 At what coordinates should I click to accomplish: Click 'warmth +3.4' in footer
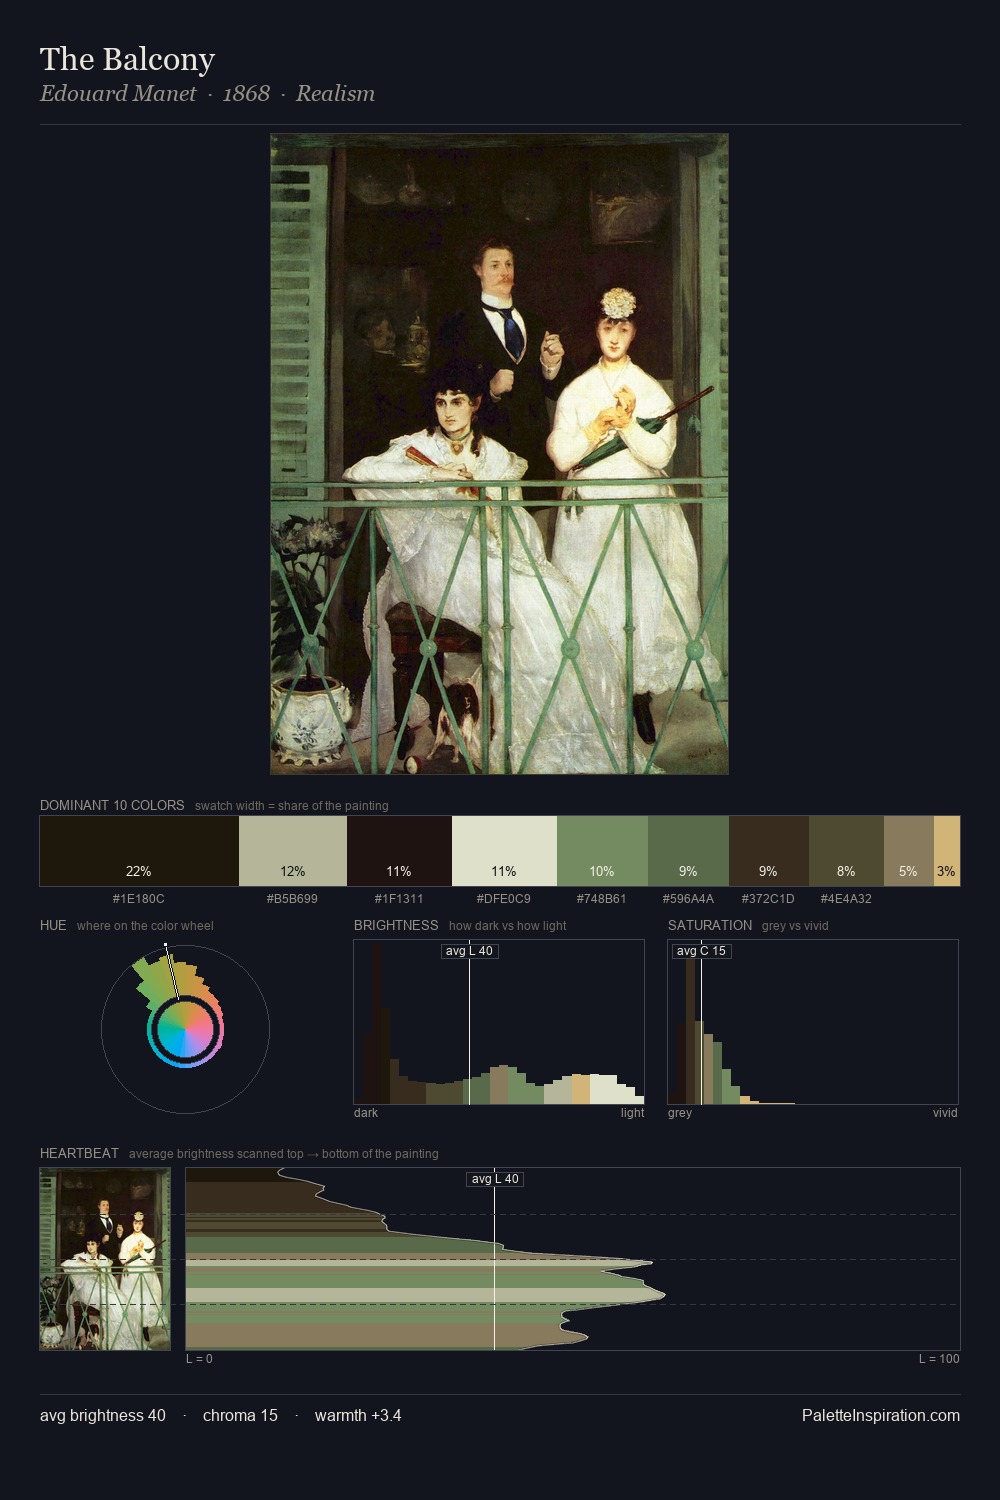pos(358,1415)
